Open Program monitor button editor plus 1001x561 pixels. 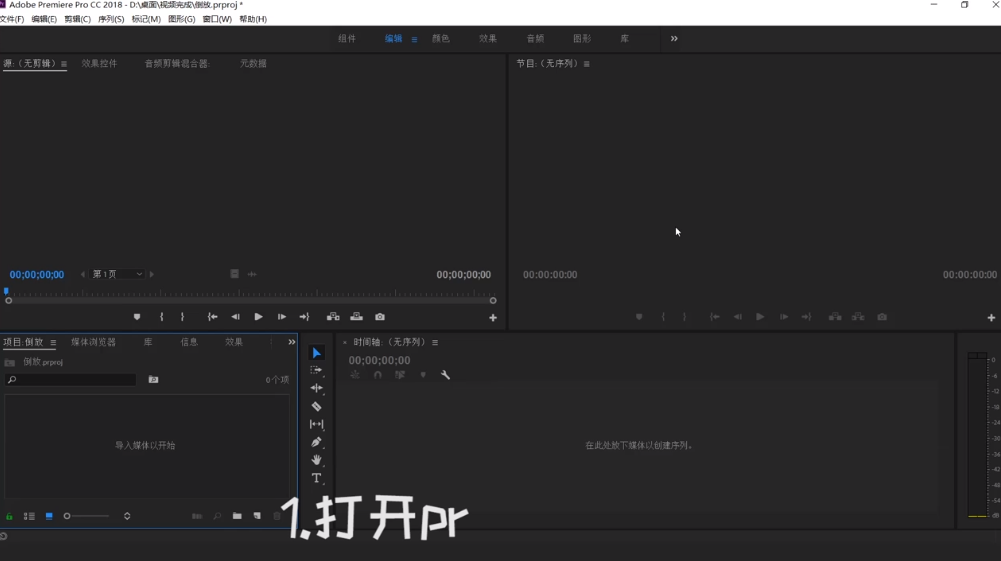(x=991, y=318)
